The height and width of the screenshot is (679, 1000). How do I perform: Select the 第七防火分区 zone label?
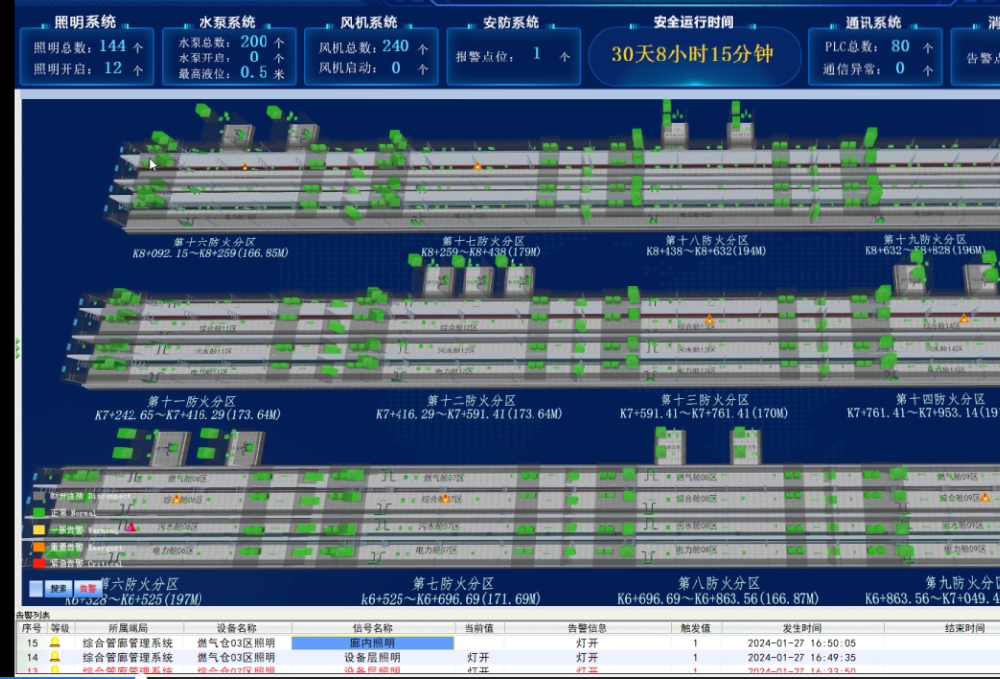(x=453, y=583)
